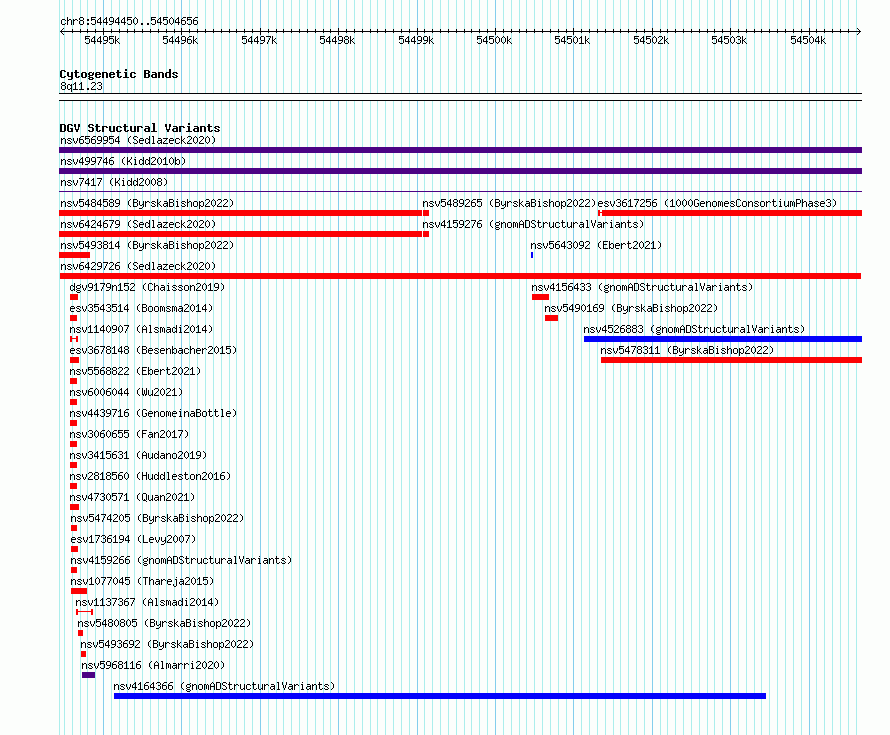Open the esv3678148 (Besenbacher2015) label
The width and height of the screenshot is (890, 735).
[x=153, y=350]
